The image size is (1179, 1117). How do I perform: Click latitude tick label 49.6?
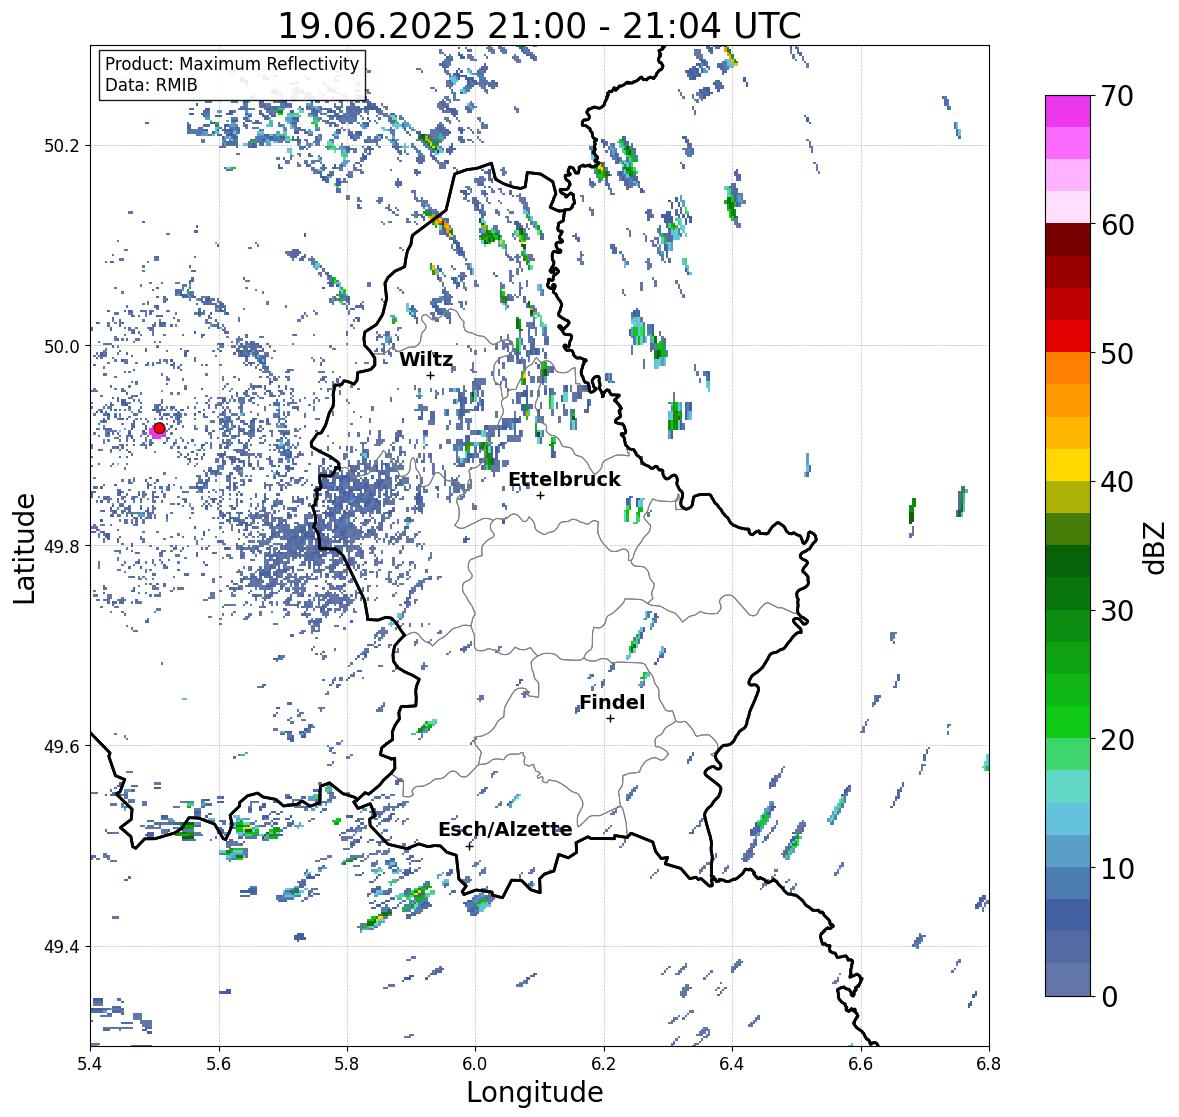pos(62,746)
